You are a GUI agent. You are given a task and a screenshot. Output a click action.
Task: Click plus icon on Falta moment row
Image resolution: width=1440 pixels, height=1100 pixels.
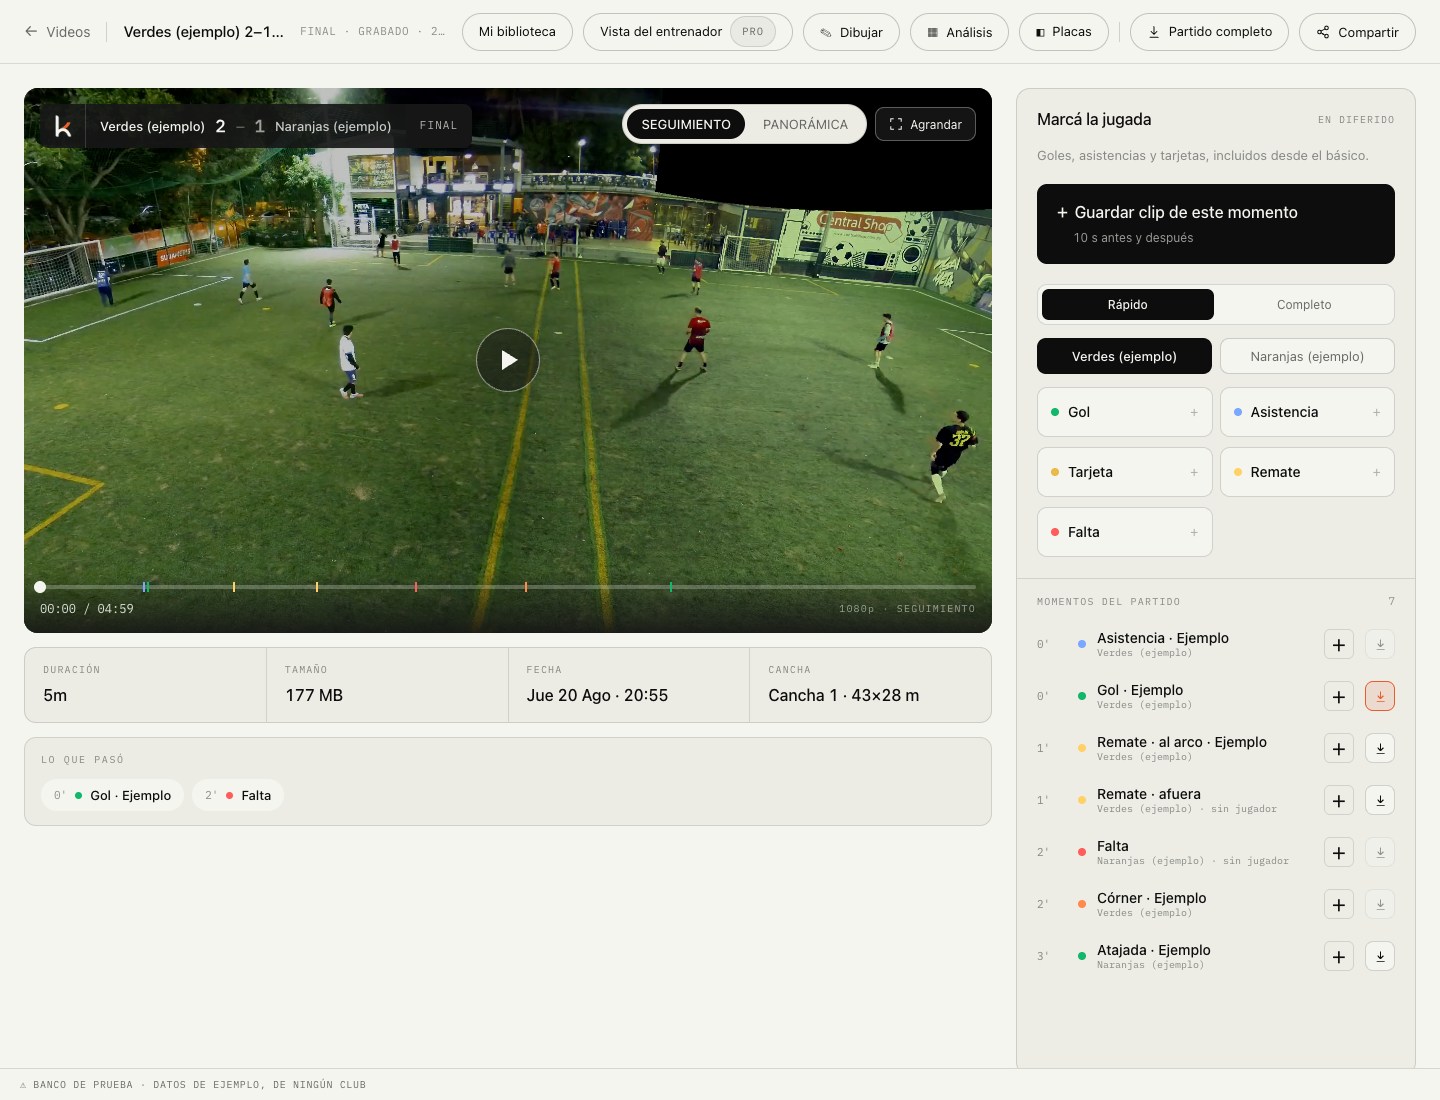[1339, 853]
